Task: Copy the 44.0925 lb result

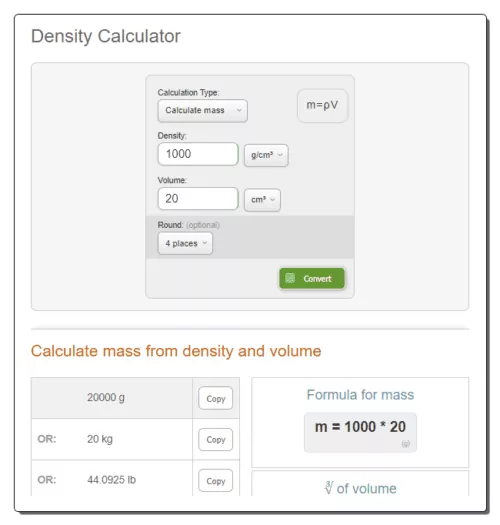Action: tap(215, 481)
